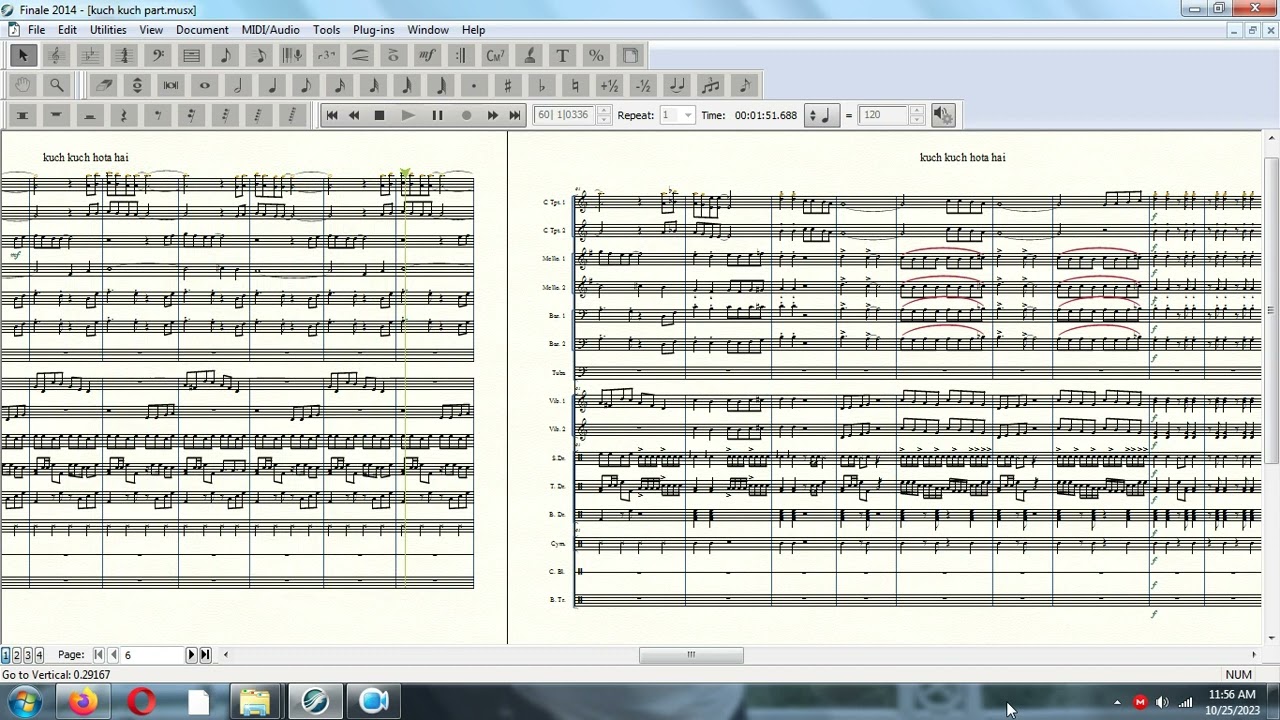Select the Lyrics tool
Viewport: 1280px width, 720px height.
[x=530, y=56]
